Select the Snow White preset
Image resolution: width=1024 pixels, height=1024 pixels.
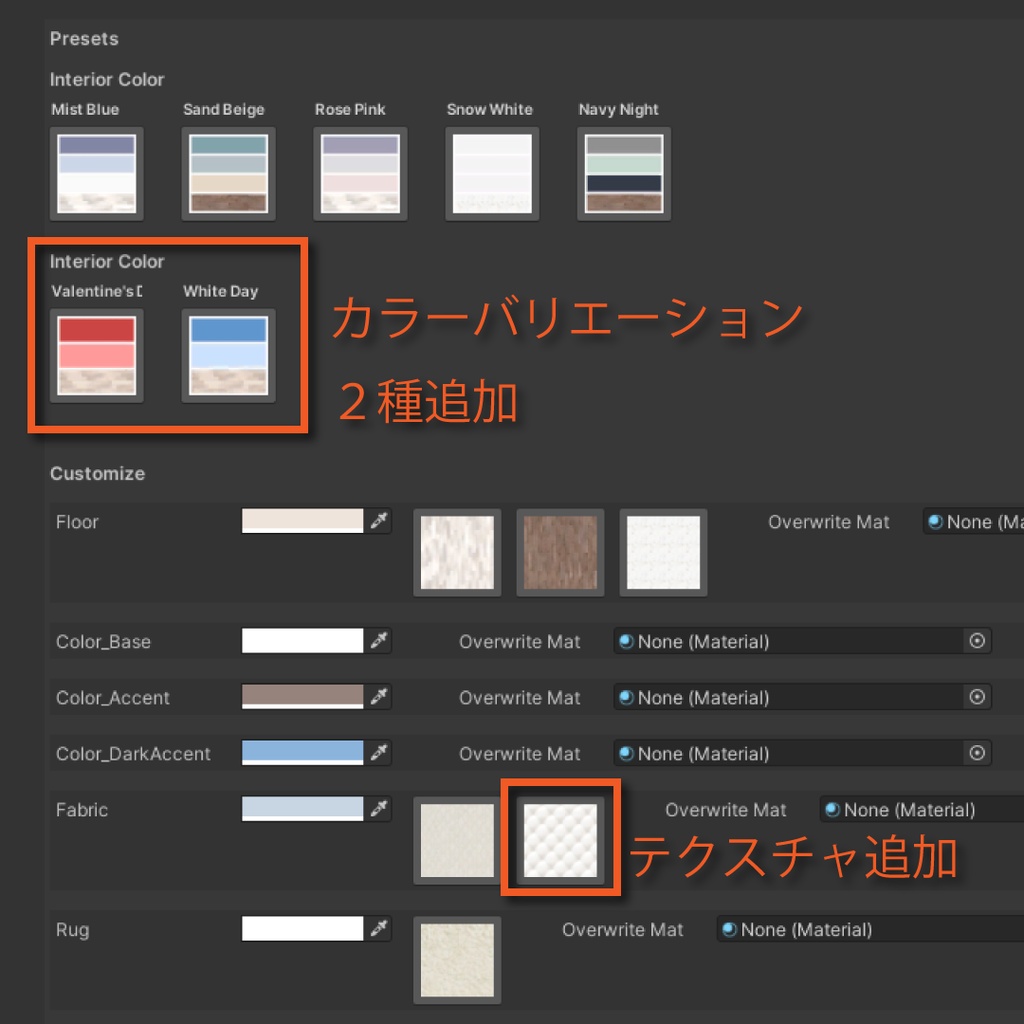[x=491, y=172]
